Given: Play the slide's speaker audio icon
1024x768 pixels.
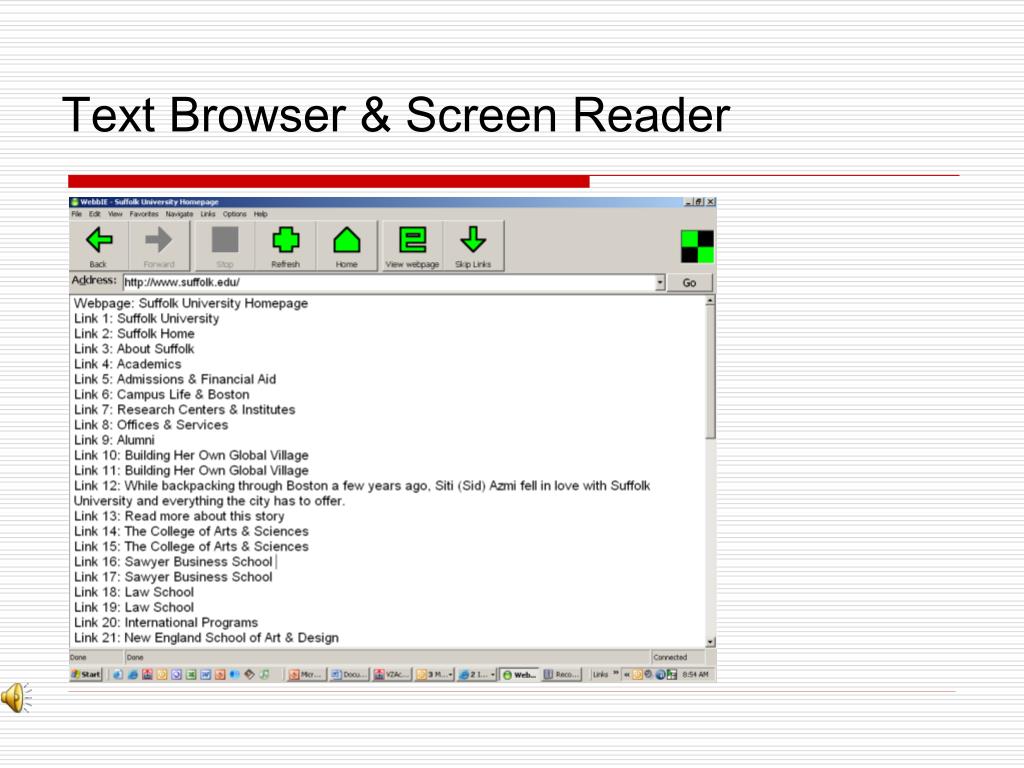Looking at the screenshot, I should pos(16,697).
